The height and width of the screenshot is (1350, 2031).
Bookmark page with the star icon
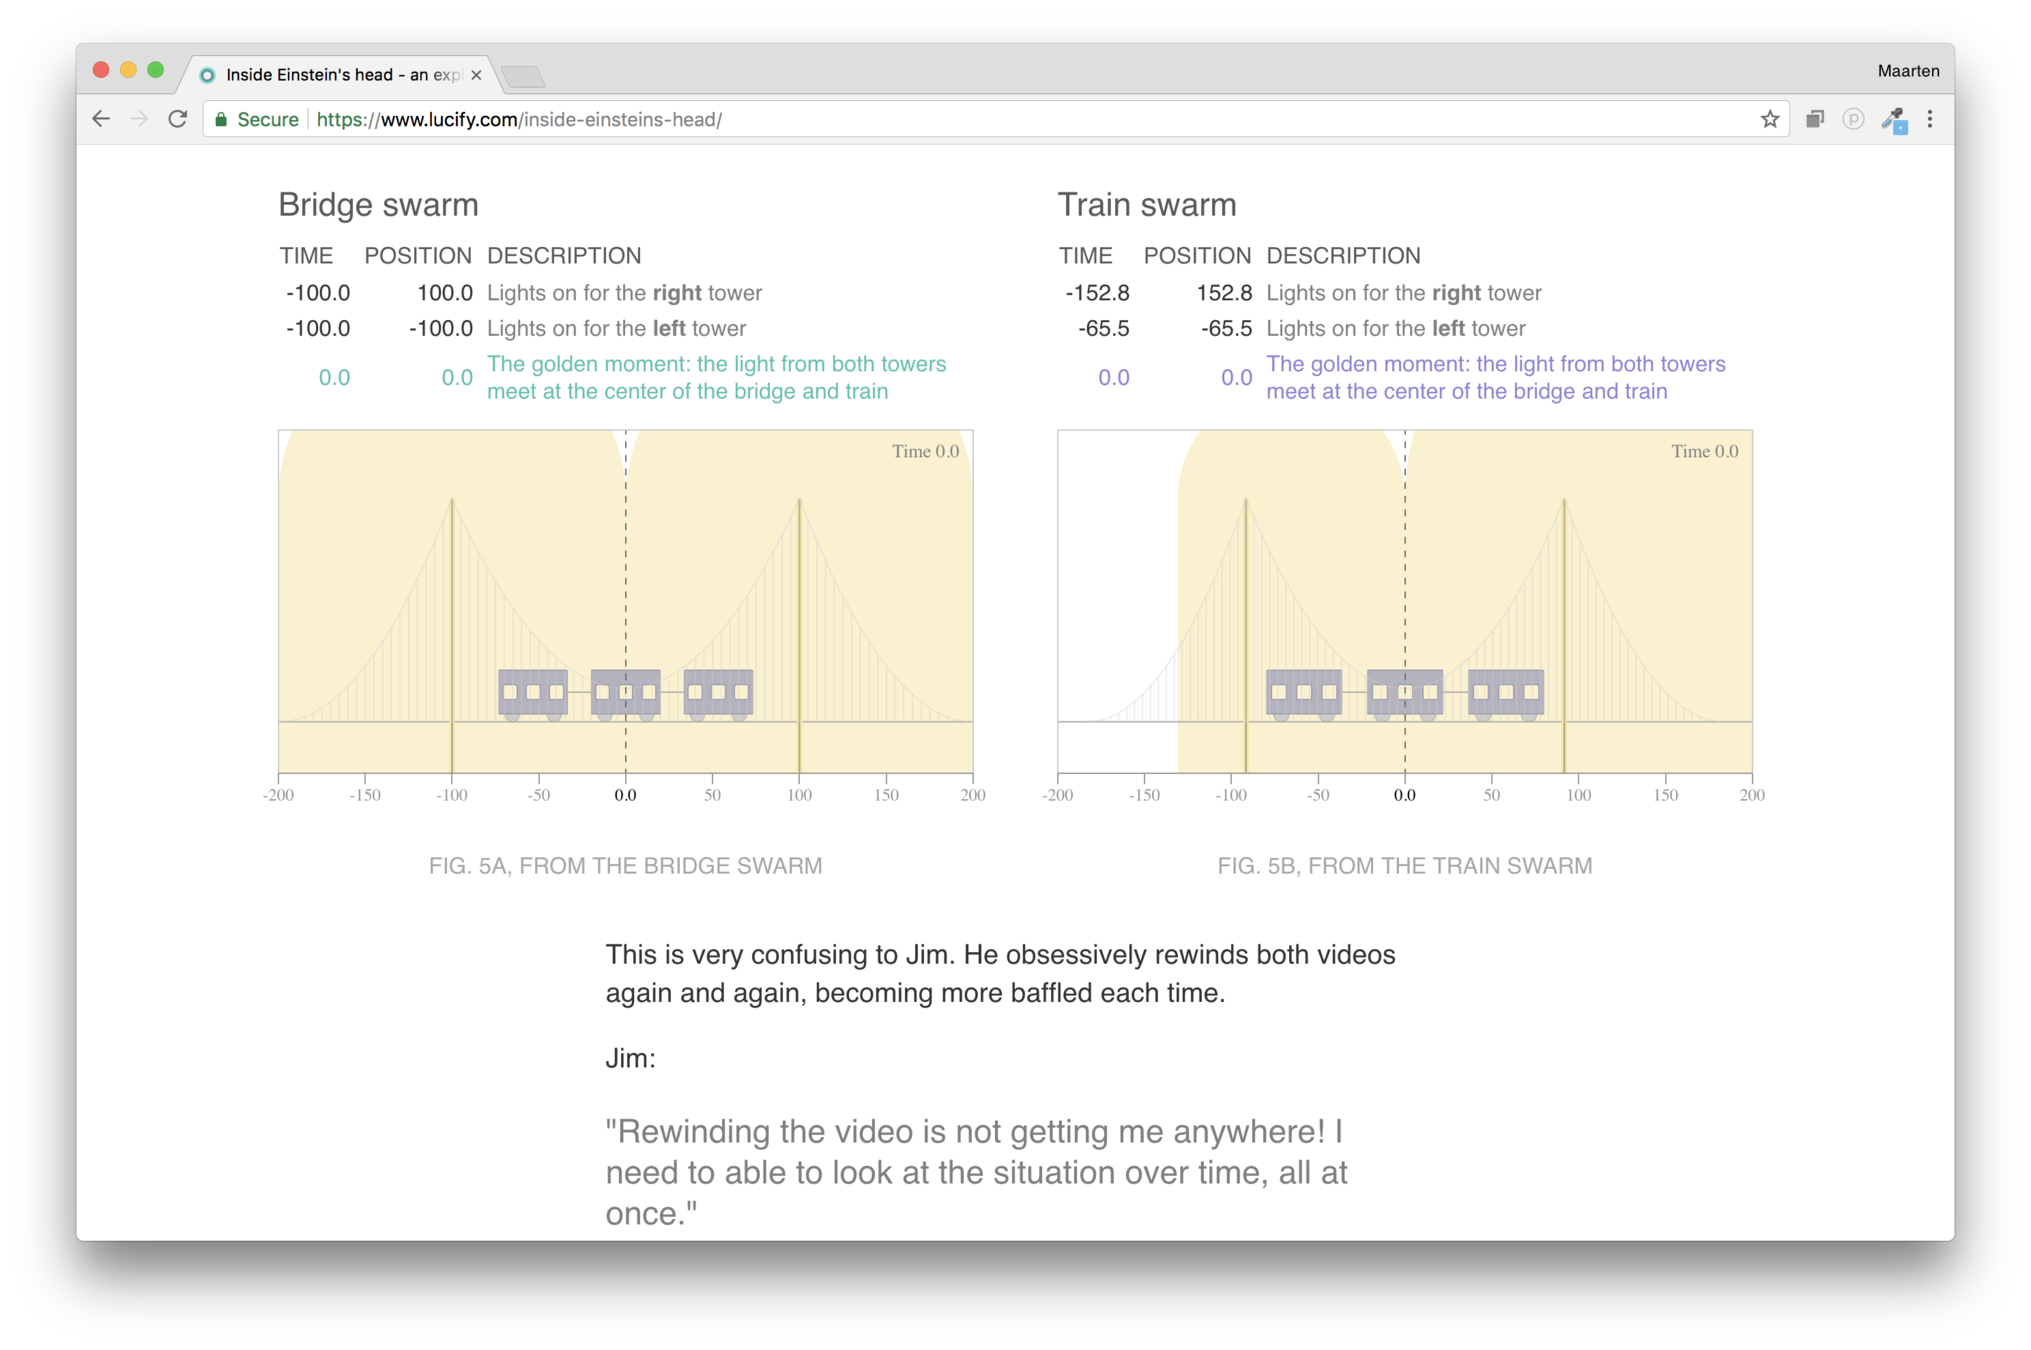[1769, 119]
